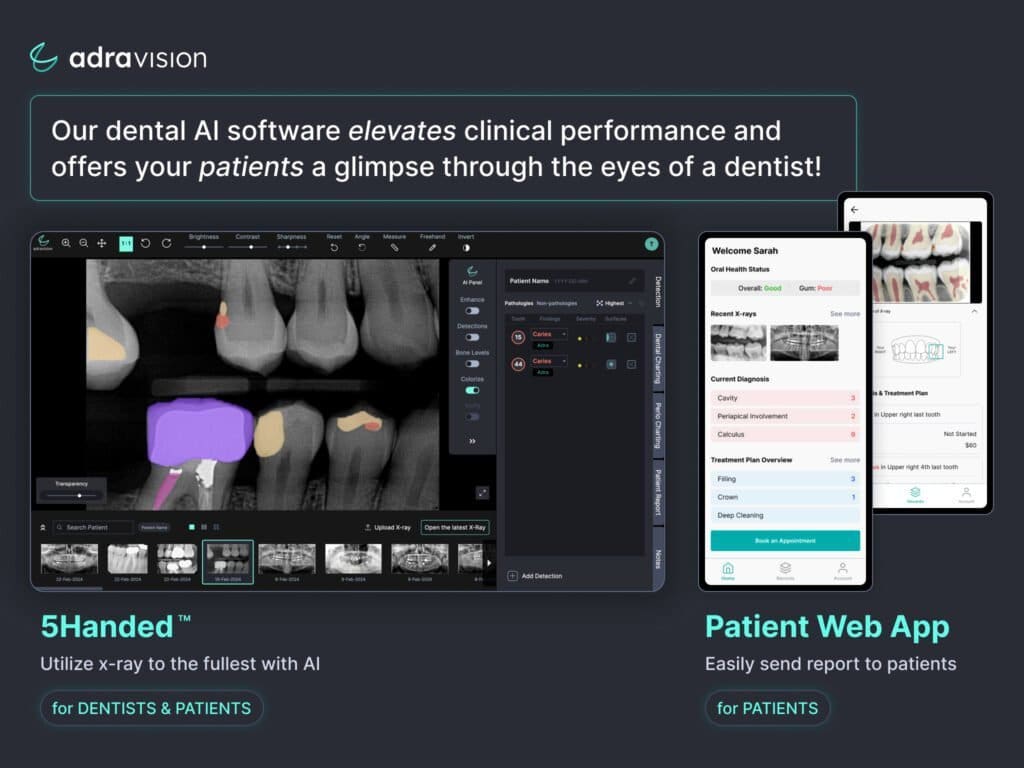Click the fullscreen expand icon on X-ray
1024x768 pixels.
[482, 493]
